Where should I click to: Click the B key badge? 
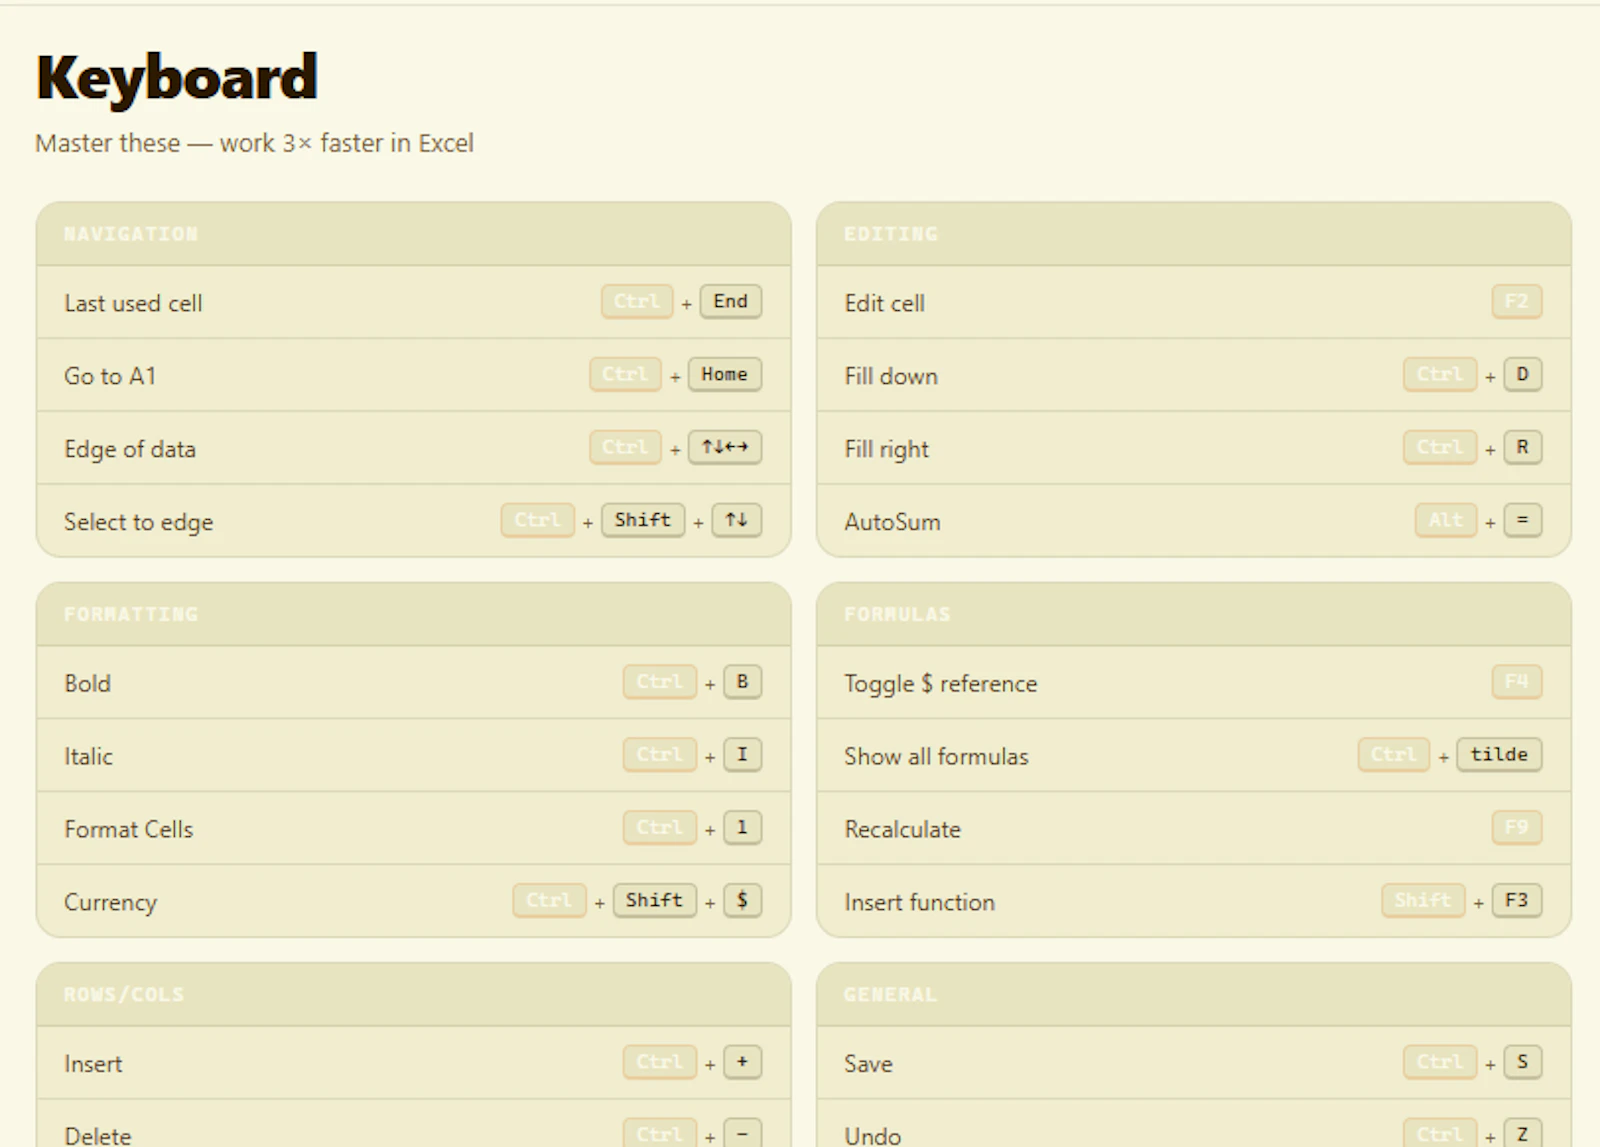(743, 681)
